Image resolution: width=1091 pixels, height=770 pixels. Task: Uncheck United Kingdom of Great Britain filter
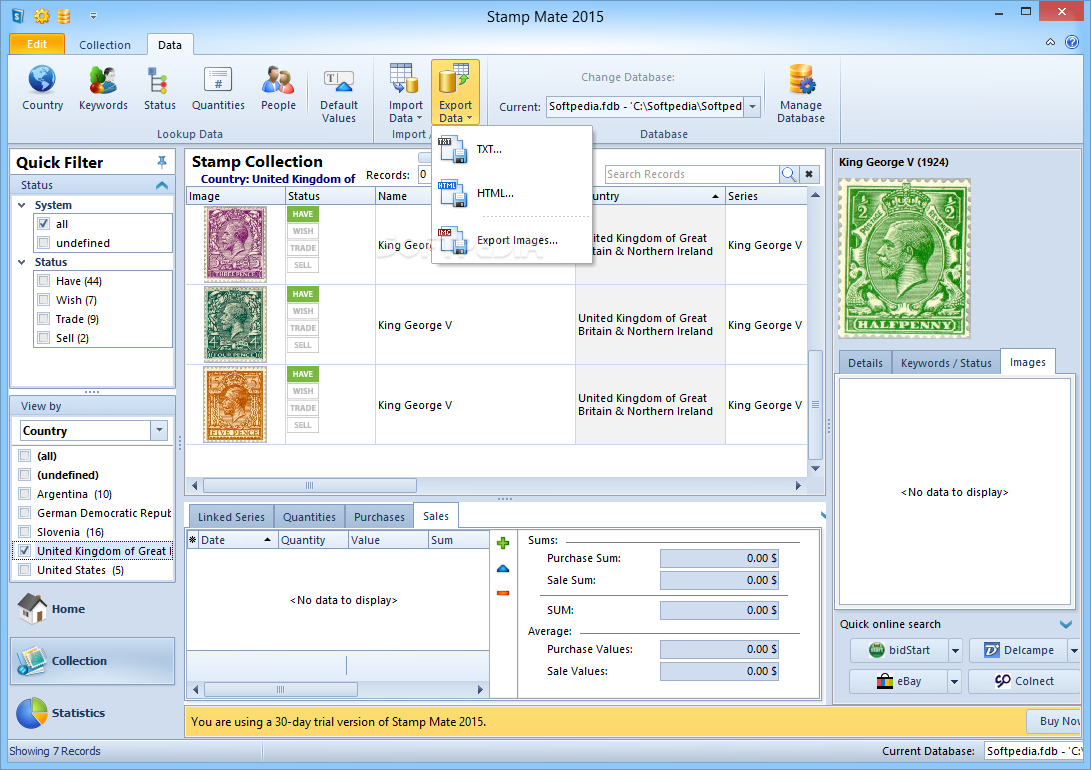pos(25,551)
